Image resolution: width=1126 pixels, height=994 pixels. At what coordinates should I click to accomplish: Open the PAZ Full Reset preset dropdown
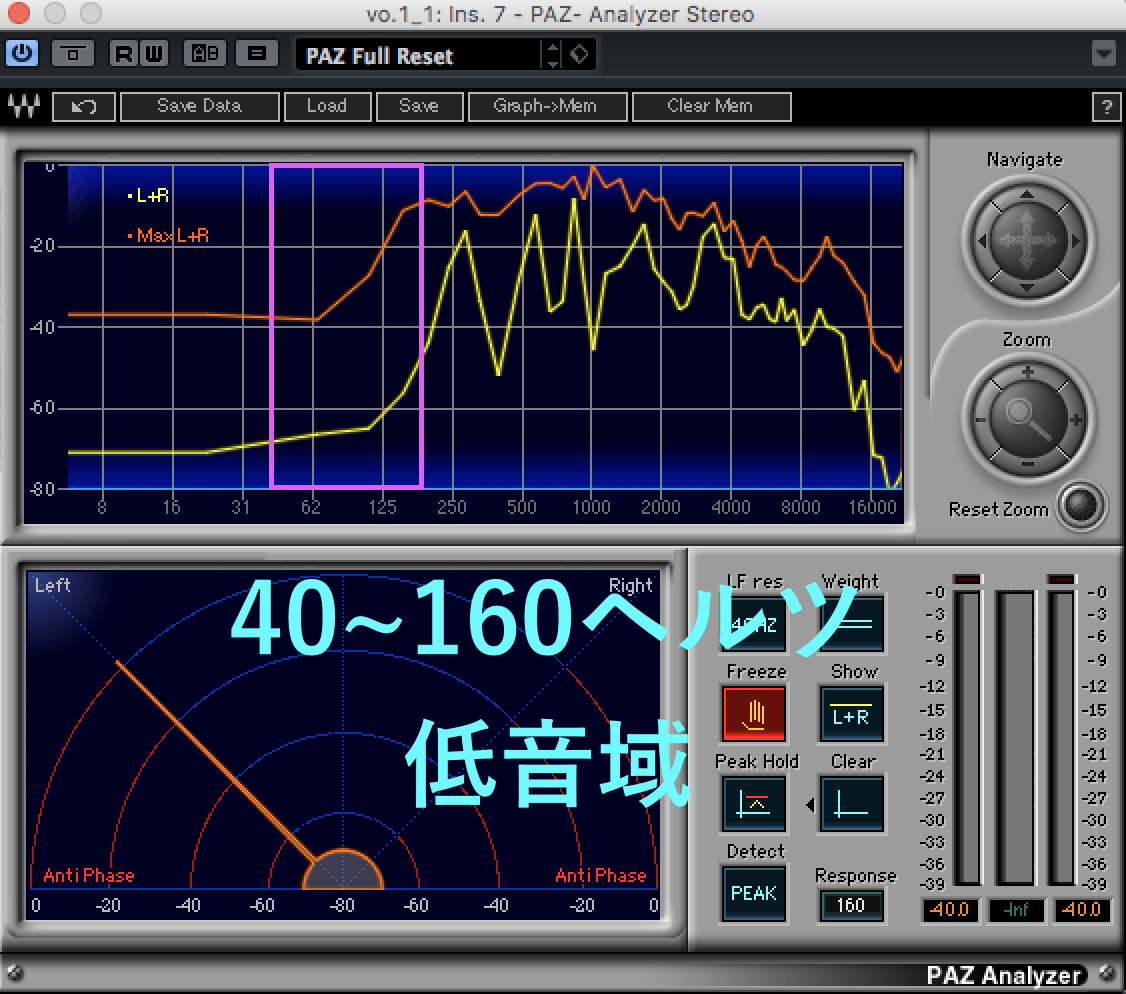[420, 55]
